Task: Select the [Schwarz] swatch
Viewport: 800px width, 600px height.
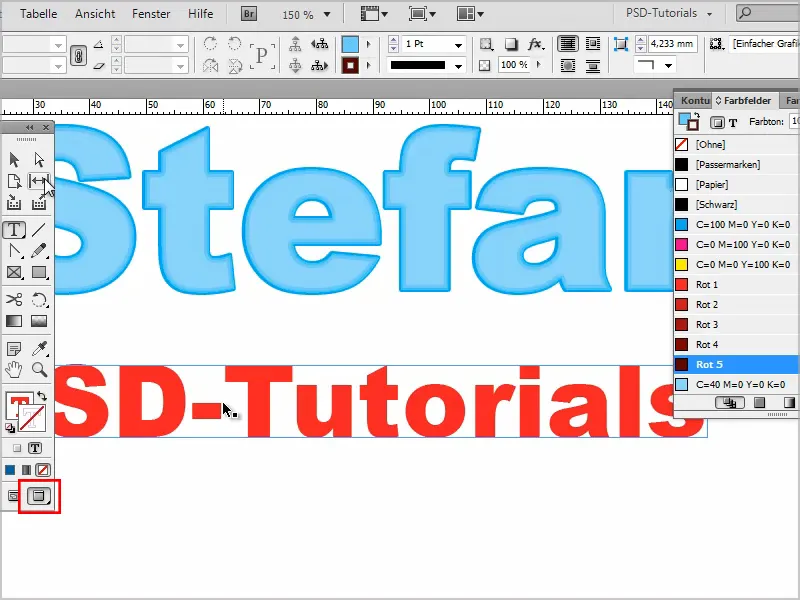Action: (737, 205)
